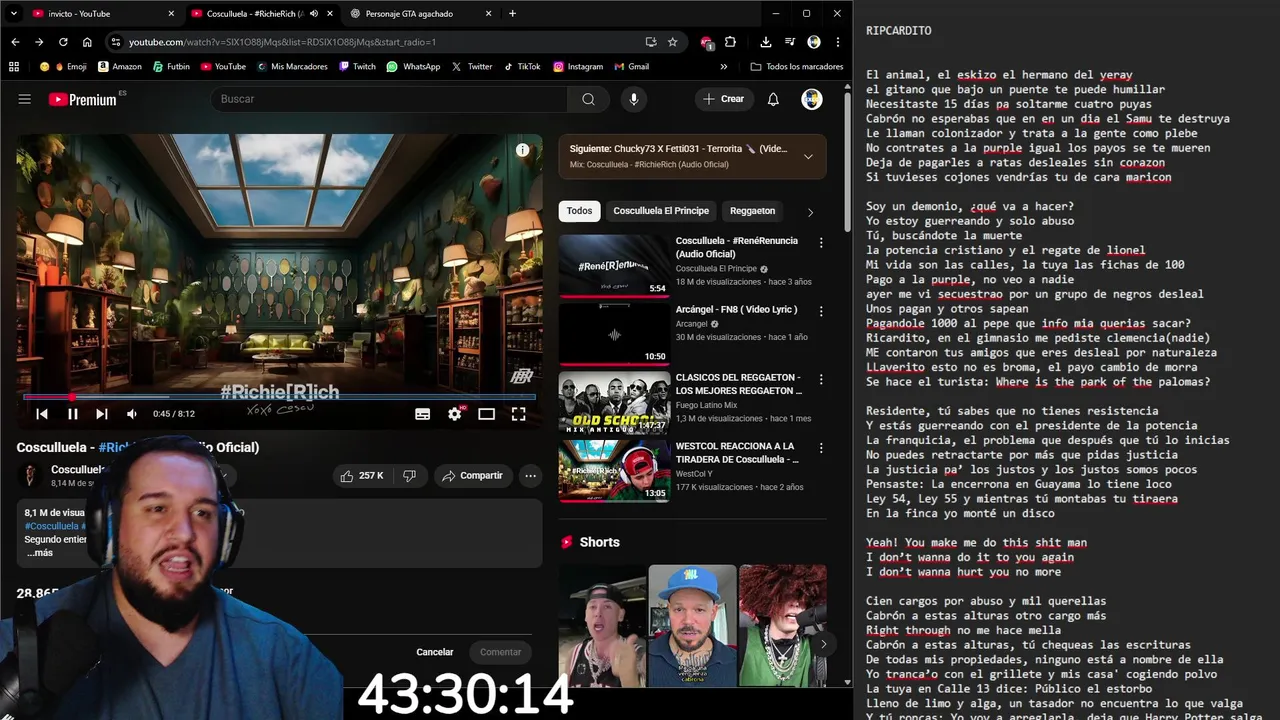Show hidden bookmarks overflow chevron
The width and height of the screenshot is (1280, 720).
pos(723,67)
